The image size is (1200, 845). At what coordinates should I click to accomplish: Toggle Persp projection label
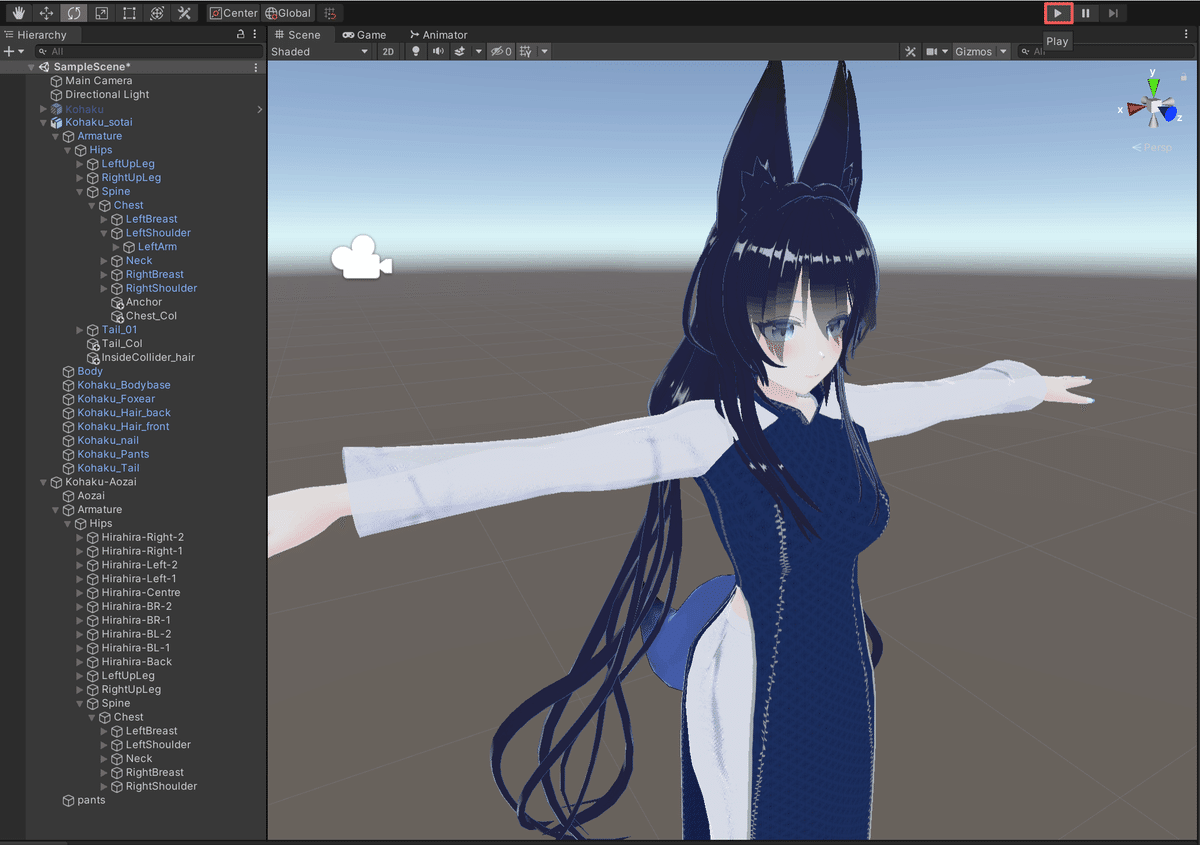pyautogui.click(x=1152, y=147)
